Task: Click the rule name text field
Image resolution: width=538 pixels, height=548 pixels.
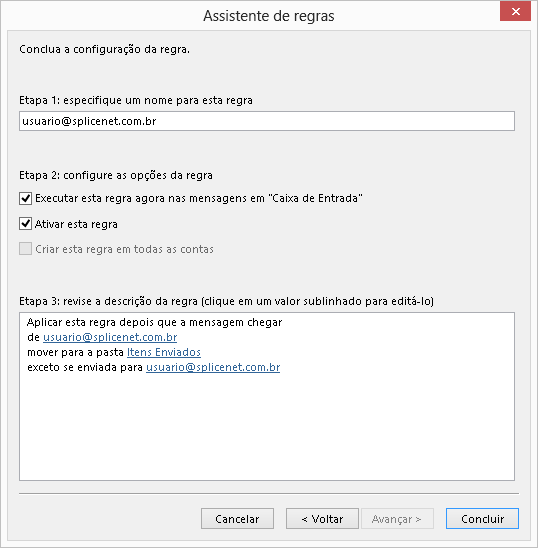Action: click(267, 121)
